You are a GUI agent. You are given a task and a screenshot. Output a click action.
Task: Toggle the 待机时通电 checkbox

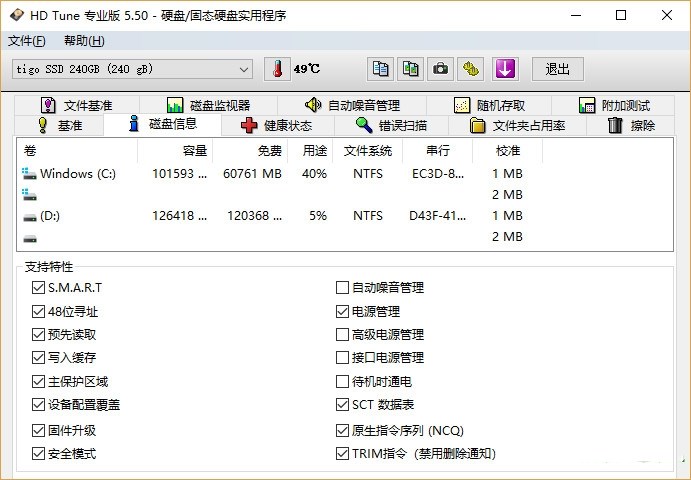[x=342, y=381]
